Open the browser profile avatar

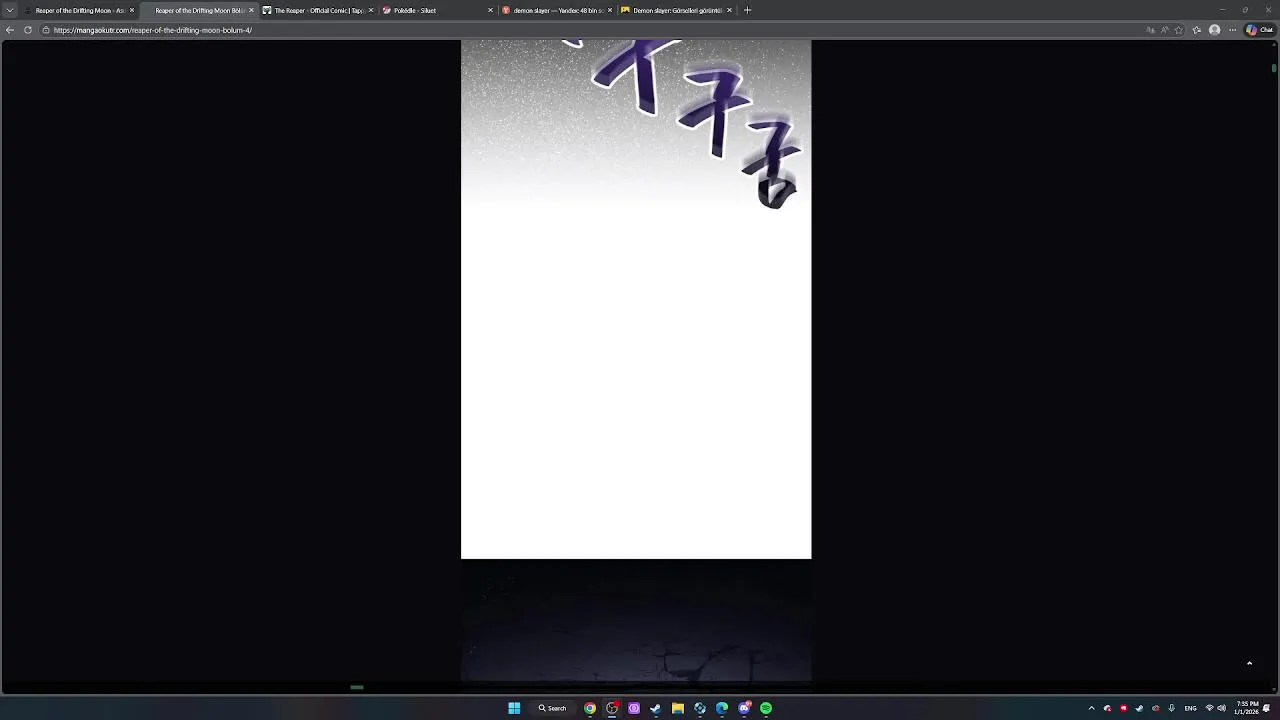coord(1215,30)
